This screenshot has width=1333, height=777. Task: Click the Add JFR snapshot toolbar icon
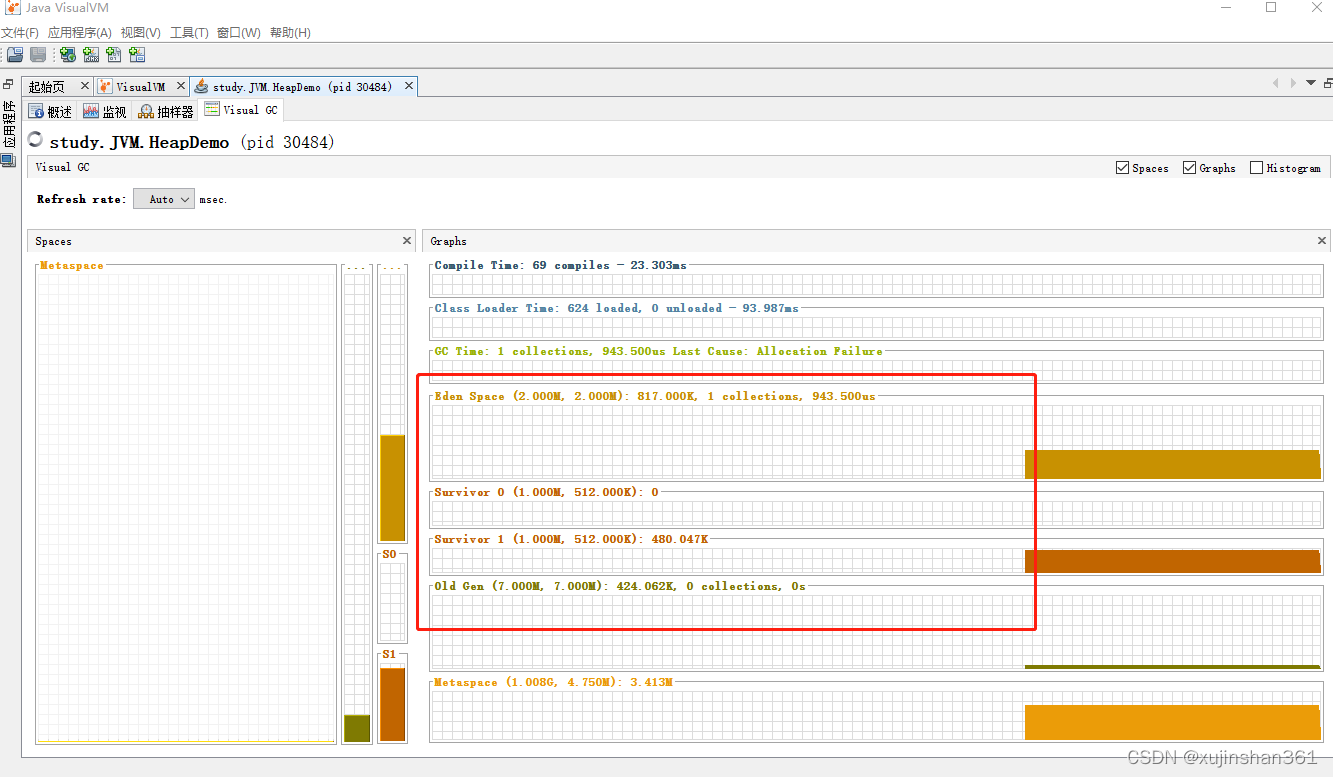(137, 55)
